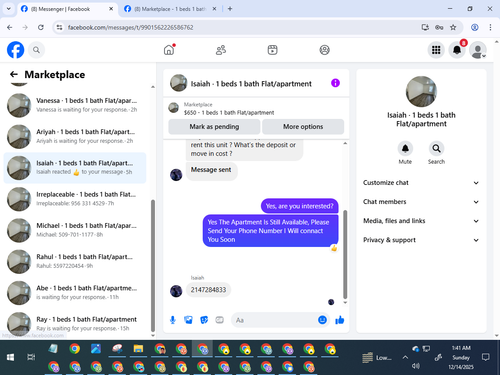Open Abe's conversation

[x=75, y=293]
